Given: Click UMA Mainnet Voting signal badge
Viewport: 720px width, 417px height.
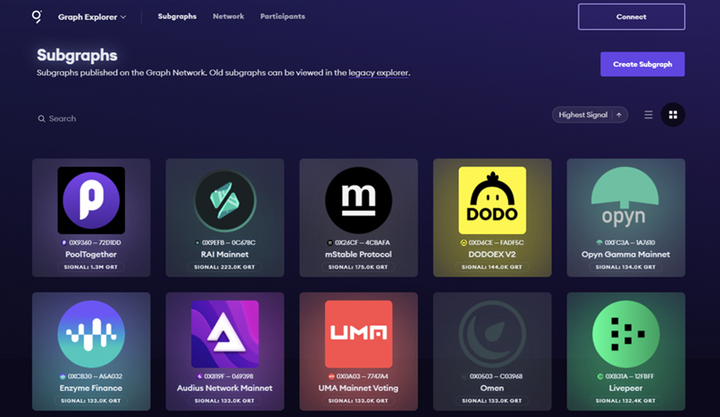Looking at the screenshot, I should 358,400.
